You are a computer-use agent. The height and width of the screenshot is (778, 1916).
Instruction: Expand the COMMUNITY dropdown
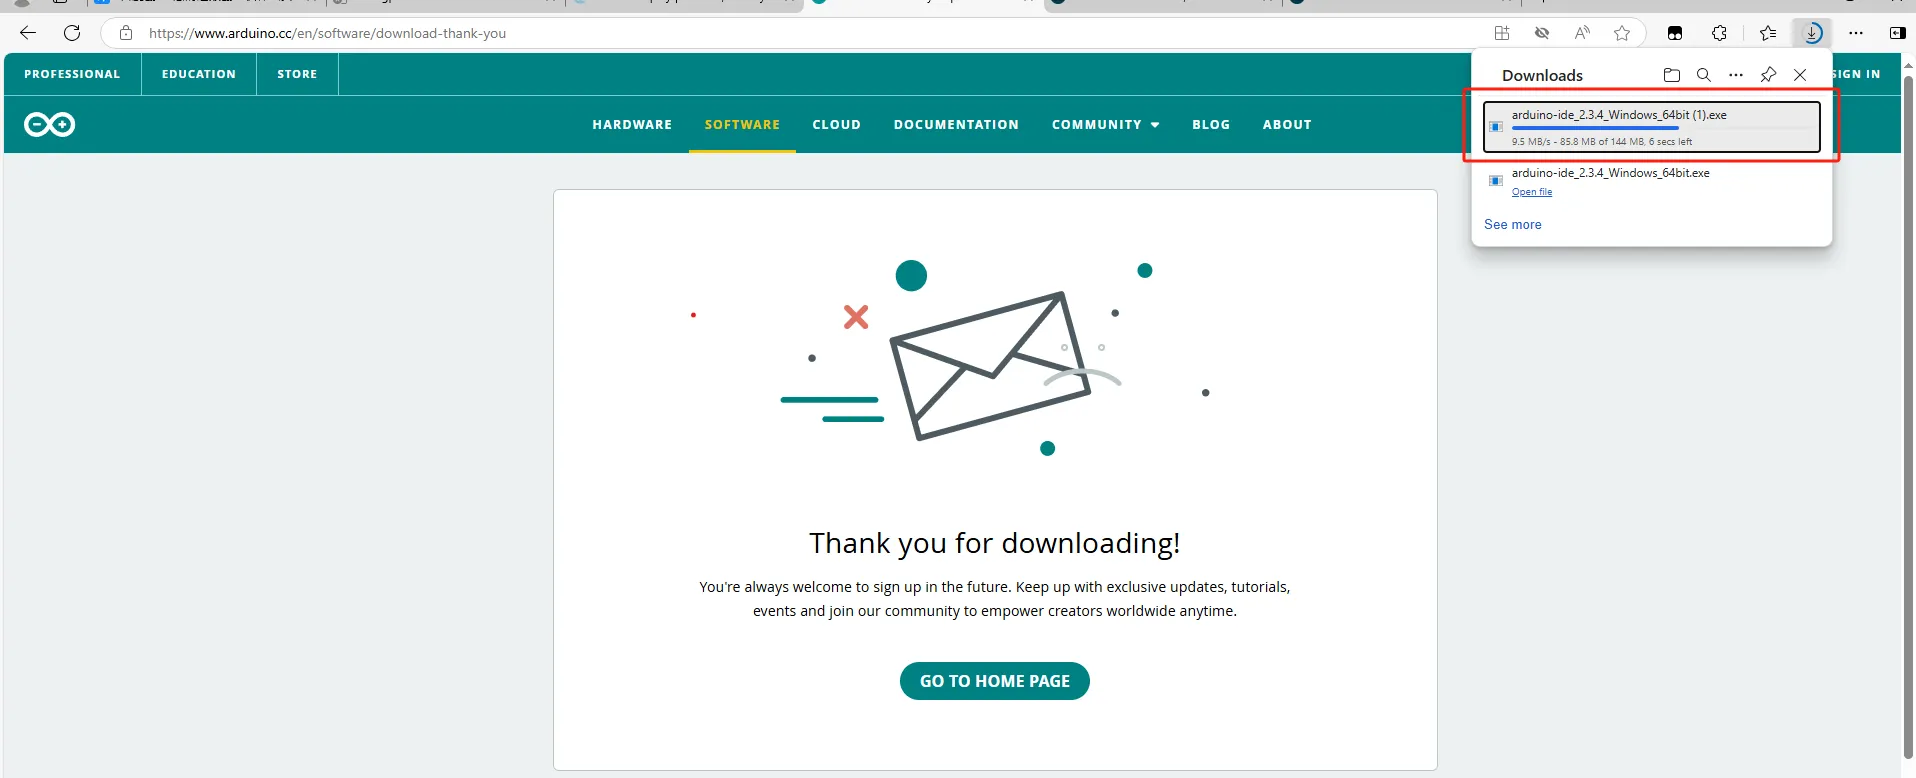coord(1105,125)
